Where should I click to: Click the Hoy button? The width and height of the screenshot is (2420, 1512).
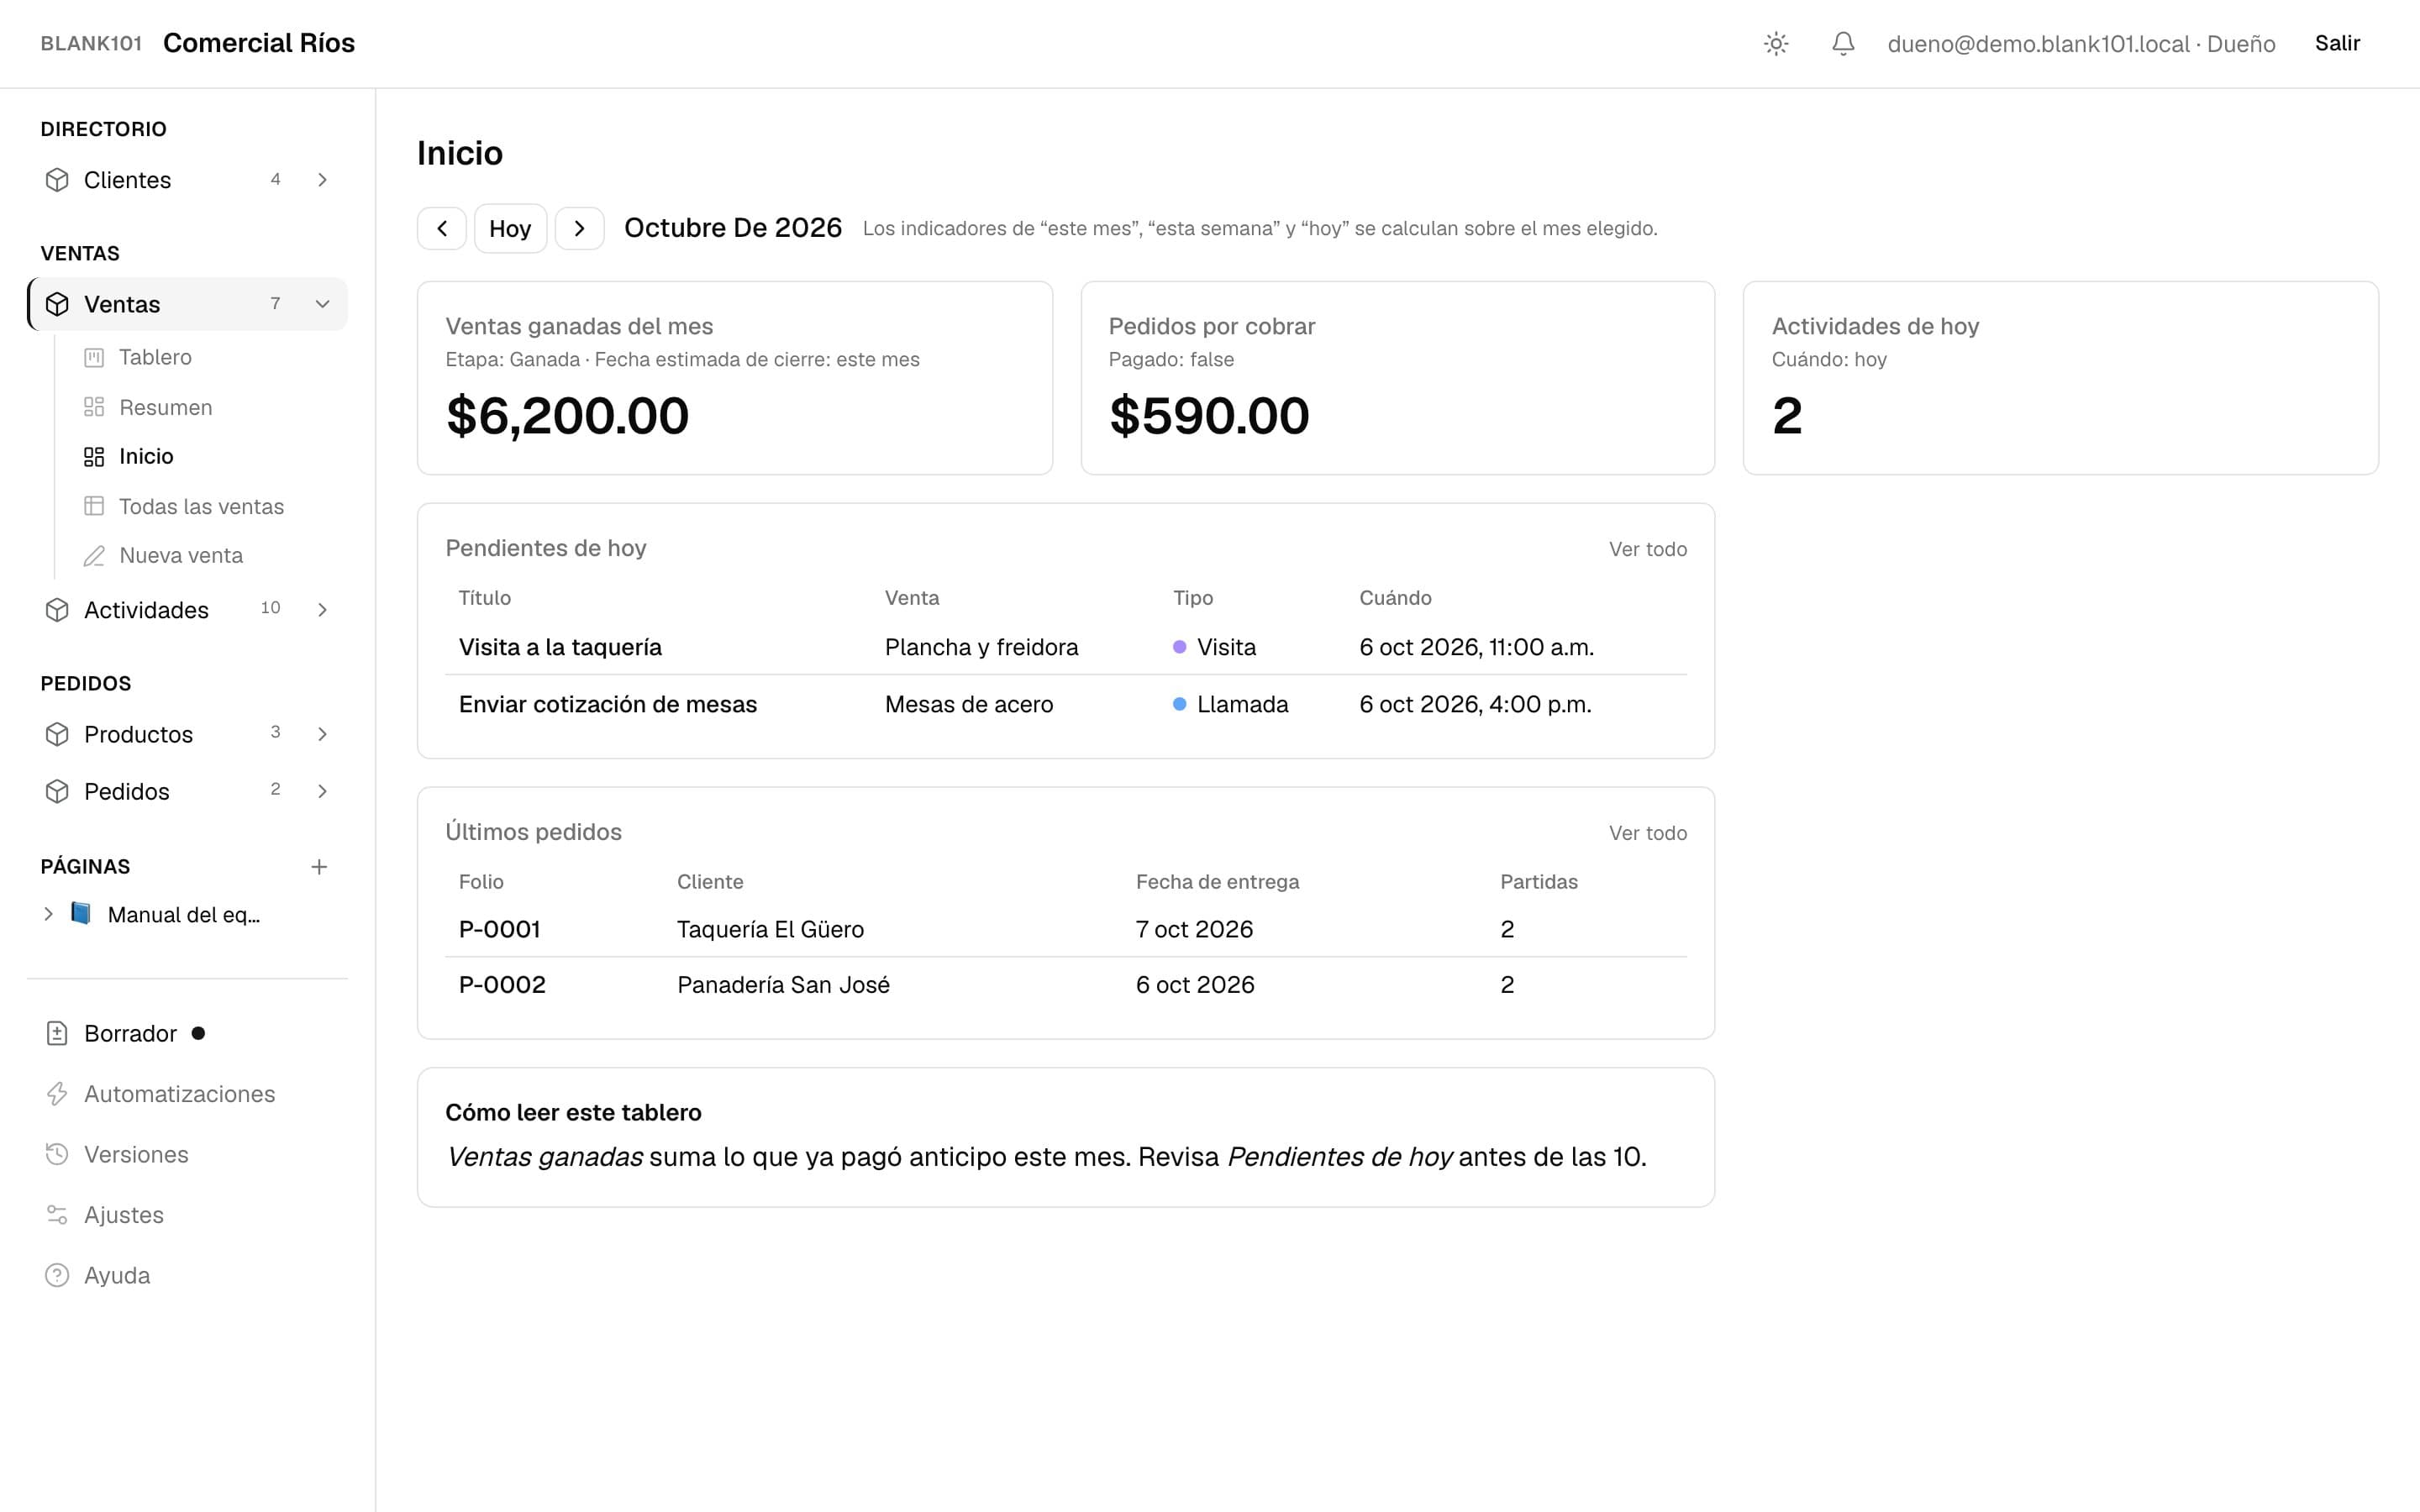510,228
